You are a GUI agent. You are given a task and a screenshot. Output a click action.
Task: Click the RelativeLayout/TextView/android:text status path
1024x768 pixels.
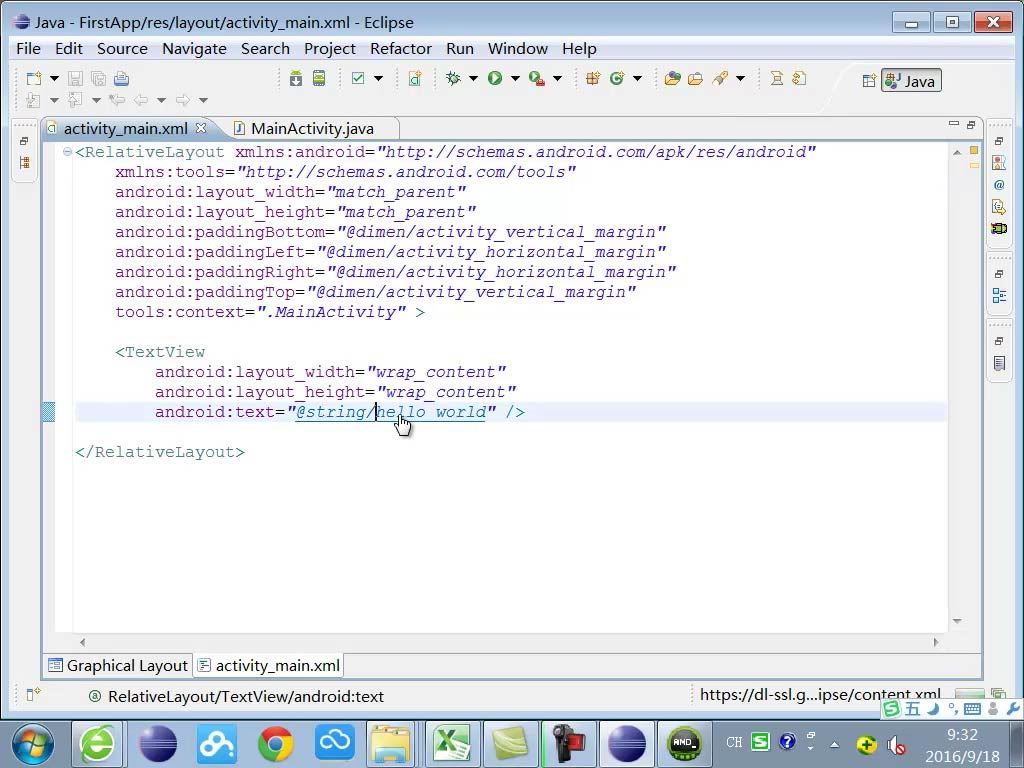[x=246, y=697]
